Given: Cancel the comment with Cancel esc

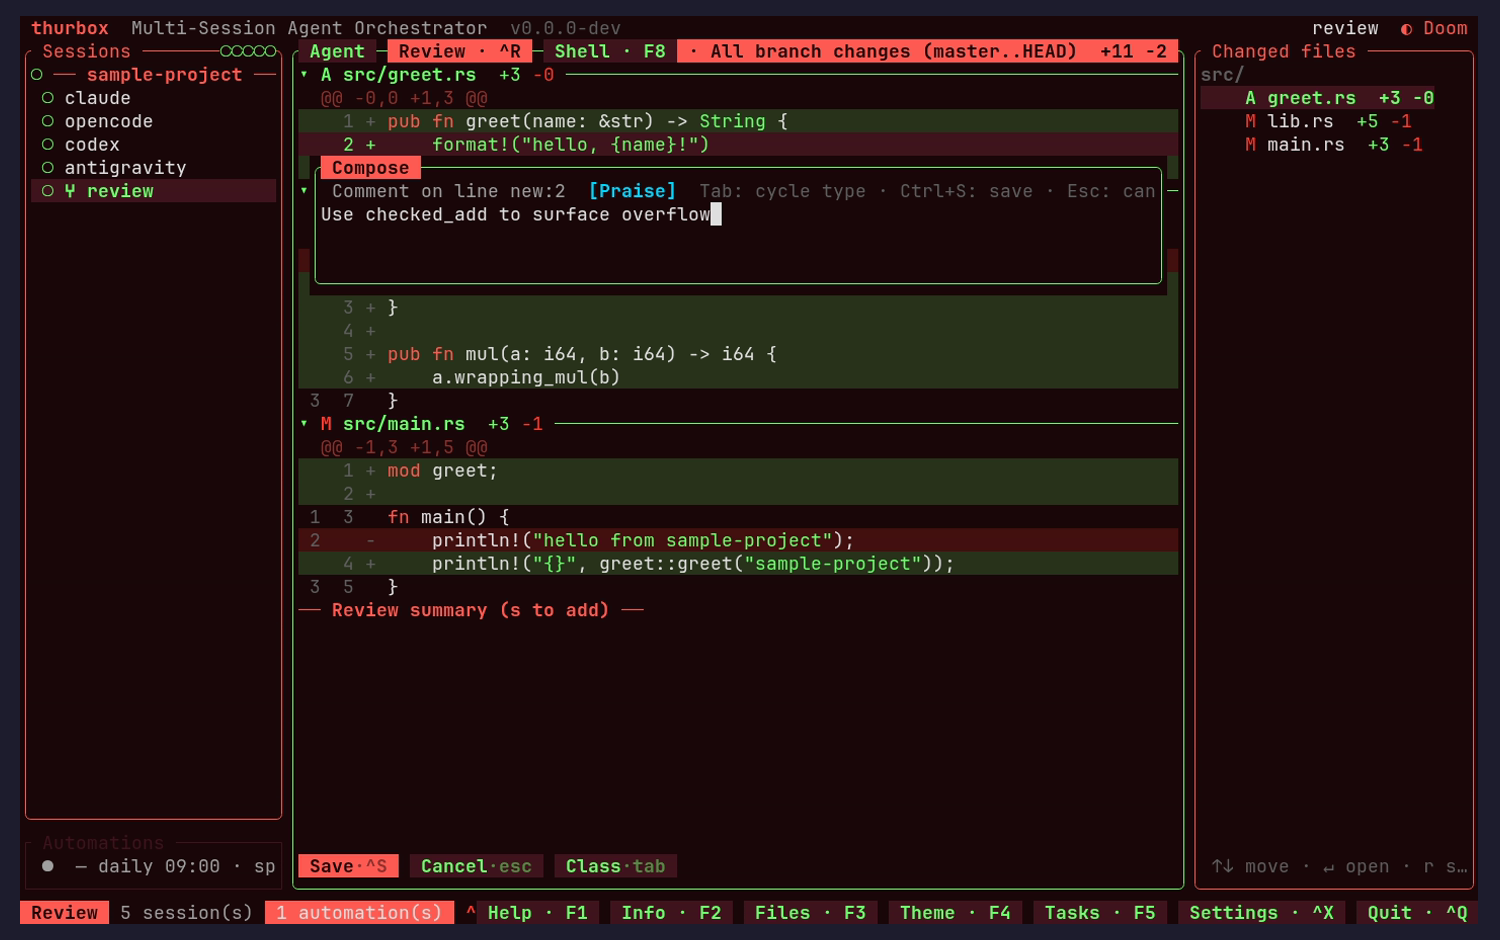Looking at the screenshot, I should pos(476,866).
